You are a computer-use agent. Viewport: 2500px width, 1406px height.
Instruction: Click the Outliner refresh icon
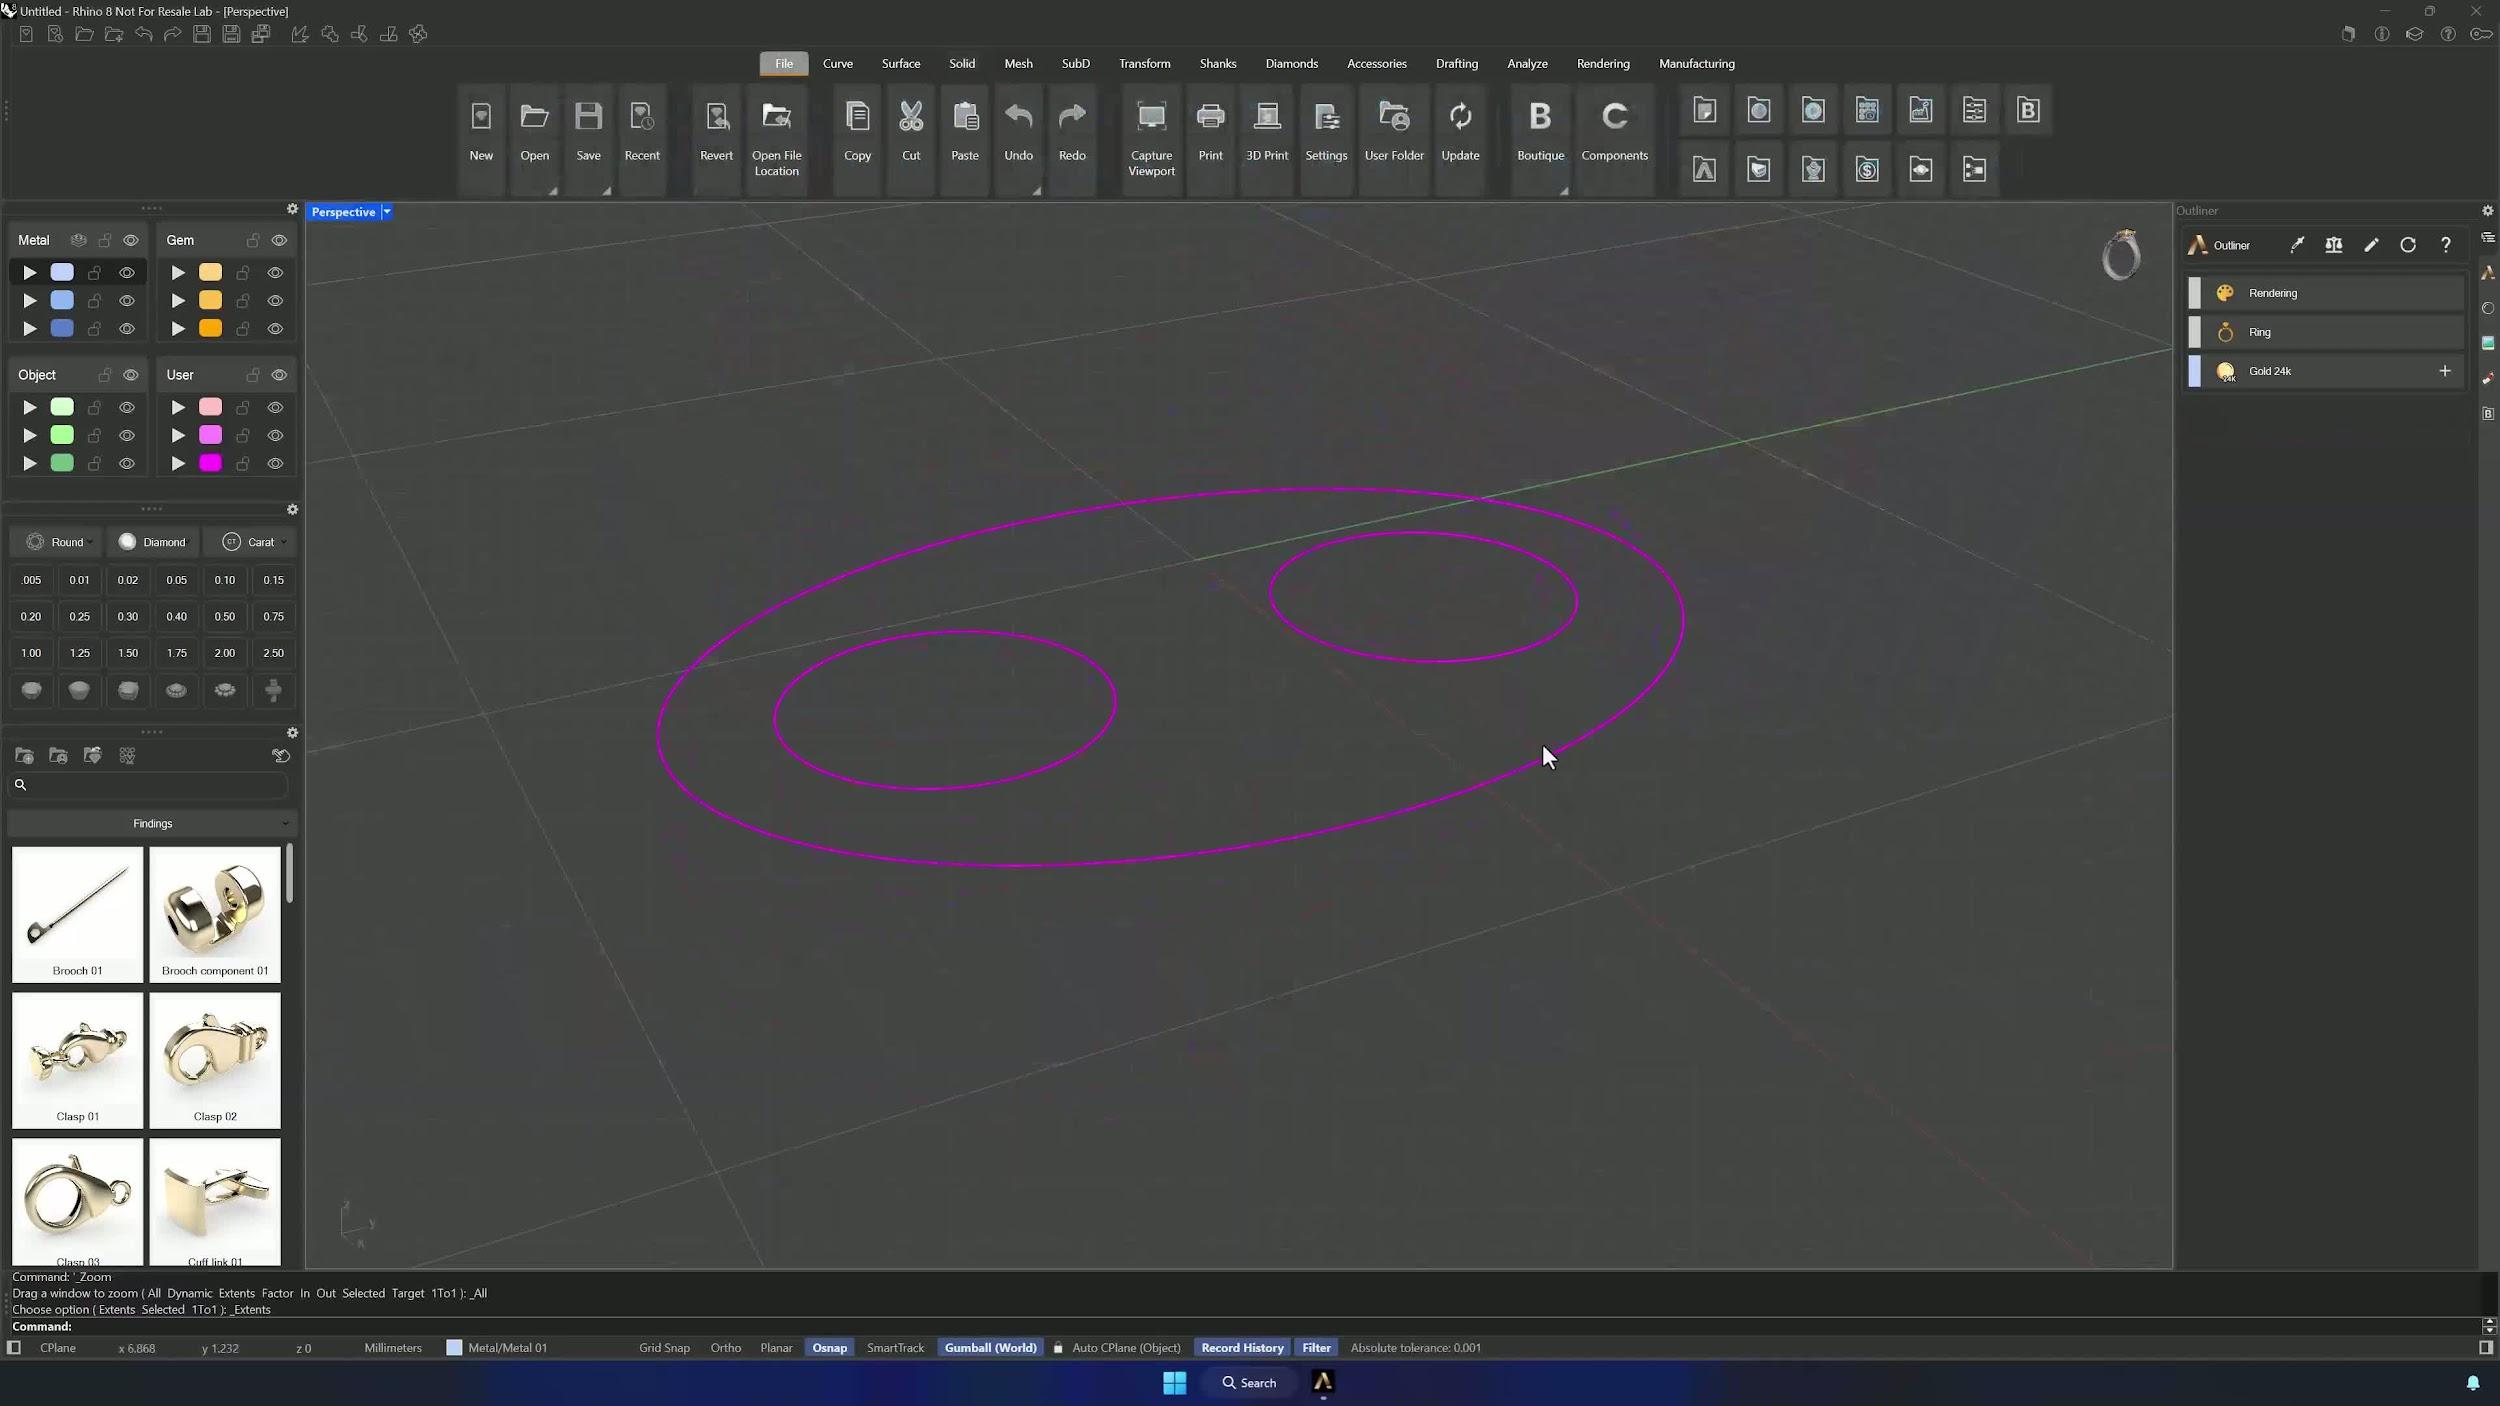pos(2408,245)
